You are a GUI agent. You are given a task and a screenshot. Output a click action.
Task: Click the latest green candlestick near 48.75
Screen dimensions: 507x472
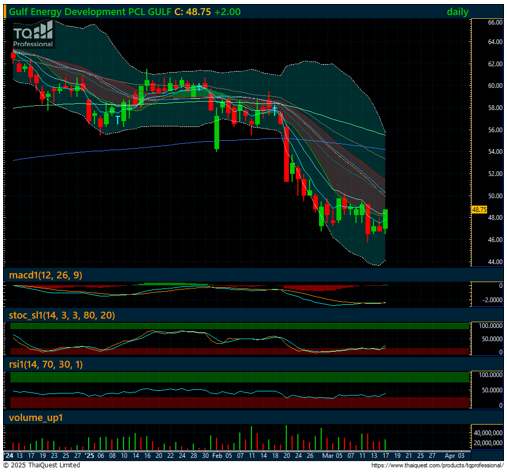(x=385, y=219)
